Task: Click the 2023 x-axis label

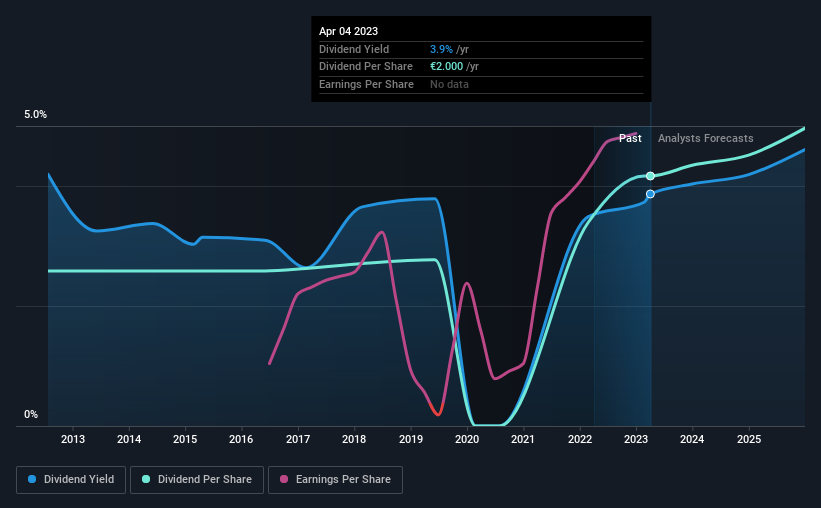Action: pos(636,439)
